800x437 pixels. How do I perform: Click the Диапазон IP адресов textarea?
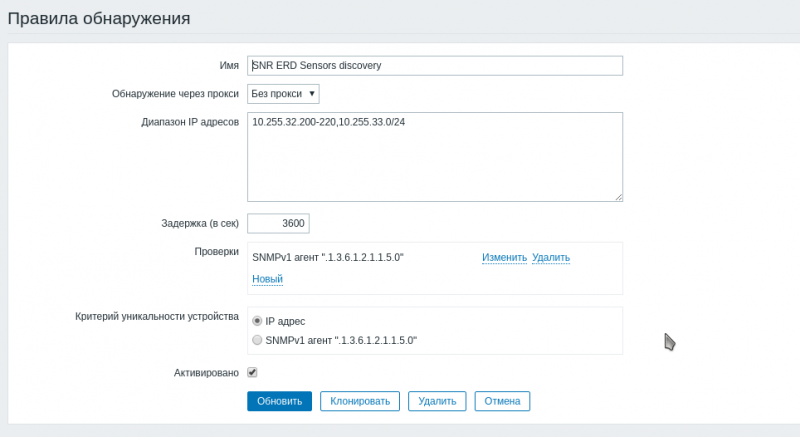(x=435, y=157)
